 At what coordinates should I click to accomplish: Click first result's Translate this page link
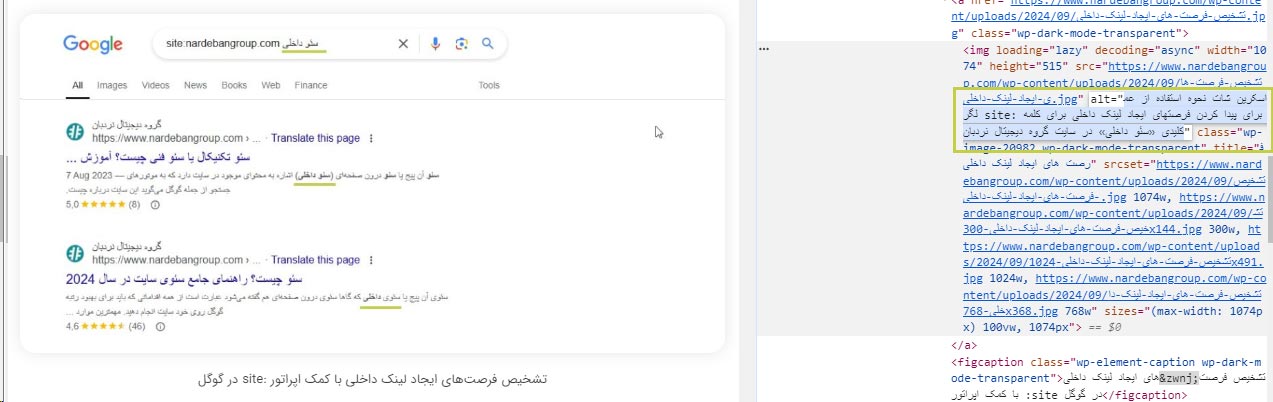click(315, 138)
